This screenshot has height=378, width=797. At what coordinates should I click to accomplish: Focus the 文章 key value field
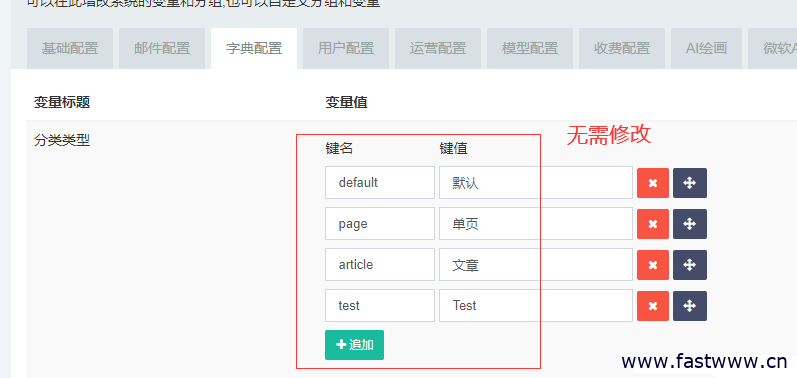tap(536, 265)
